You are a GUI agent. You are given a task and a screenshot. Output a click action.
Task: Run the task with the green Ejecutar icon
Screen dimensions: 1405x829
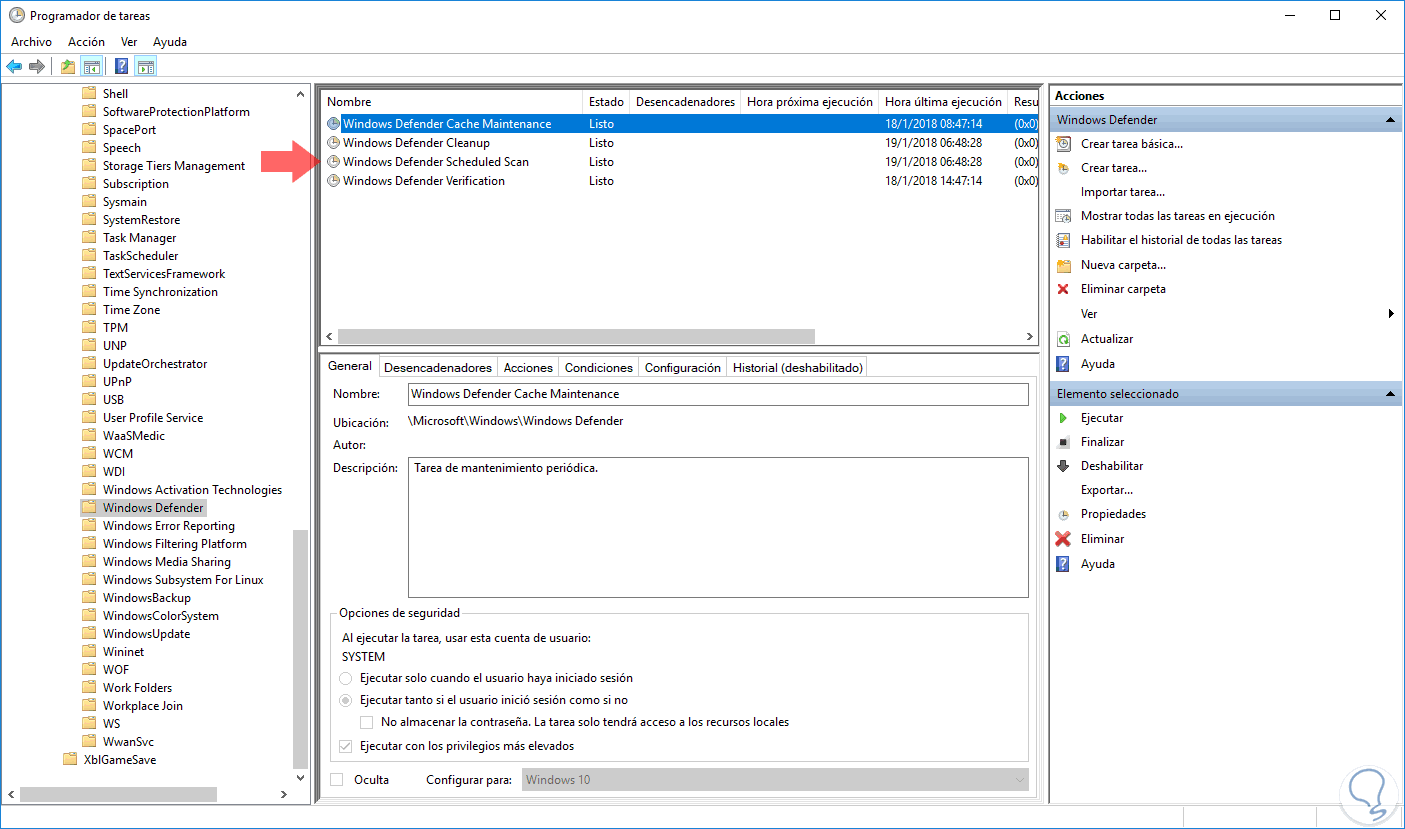(1063, 418)
